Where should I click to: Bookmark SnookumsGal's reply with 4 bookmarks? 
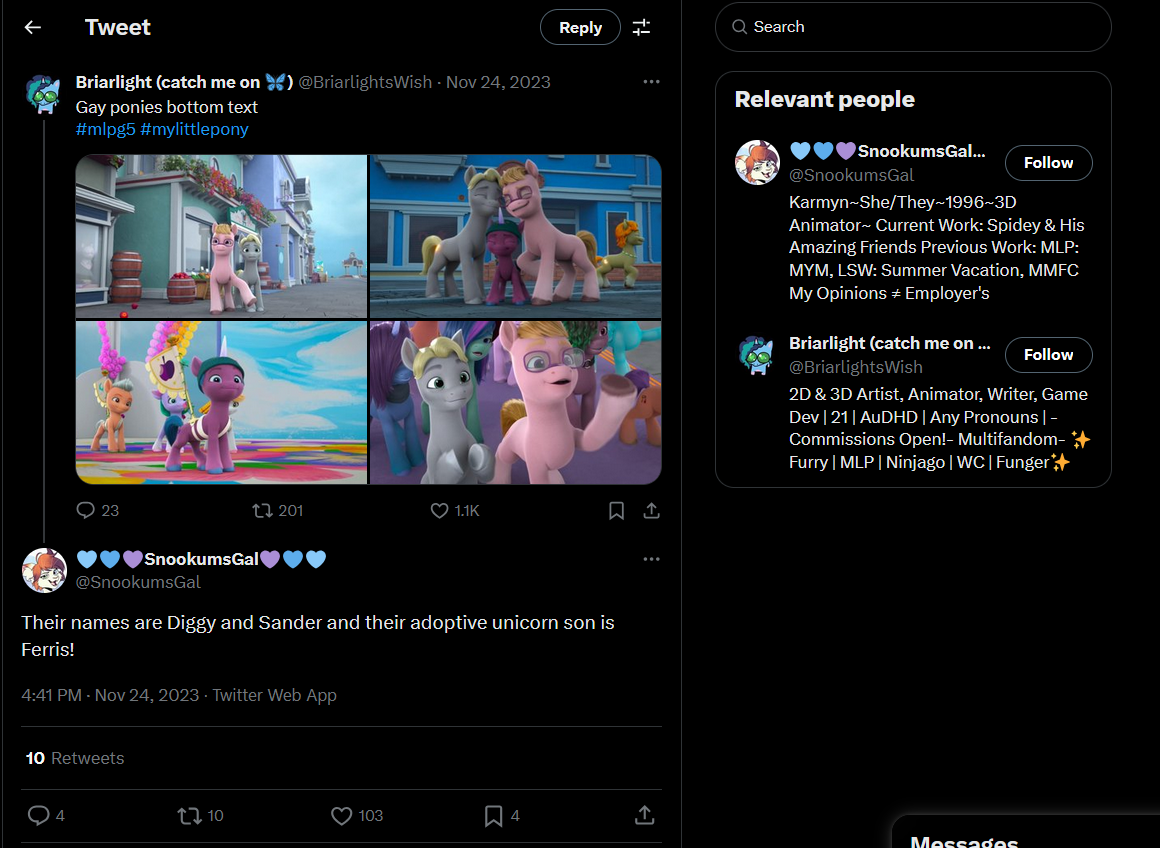point(502,815)
